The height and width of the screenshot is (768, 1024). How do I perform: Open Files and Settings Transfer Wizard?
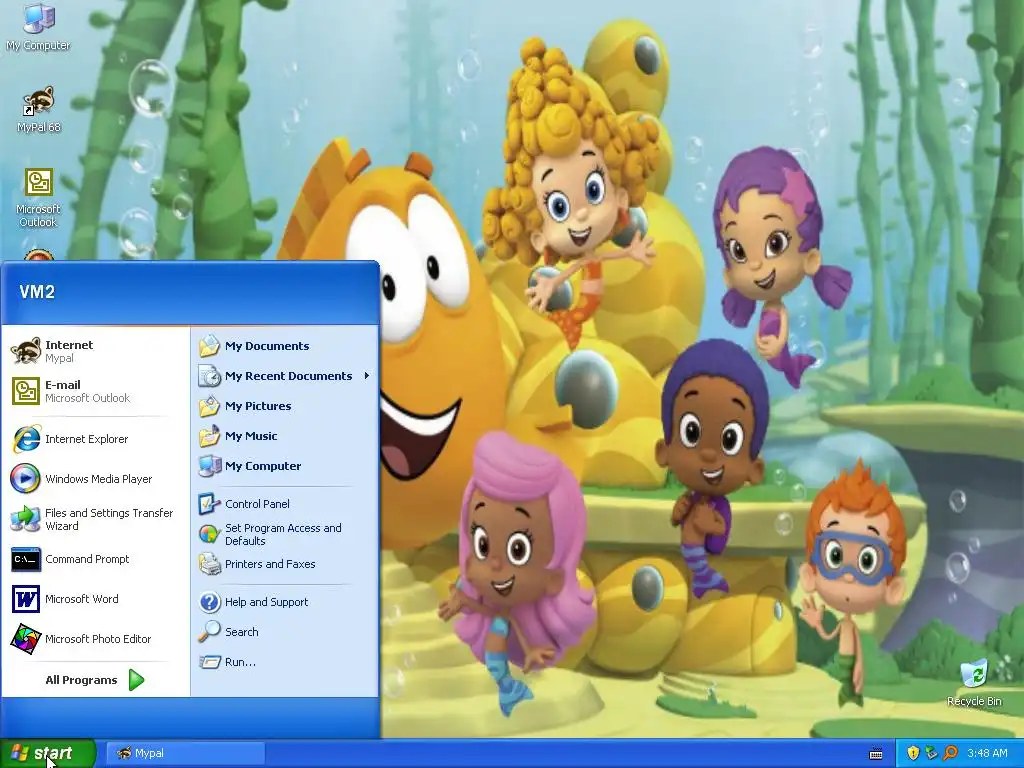point(95,519)
